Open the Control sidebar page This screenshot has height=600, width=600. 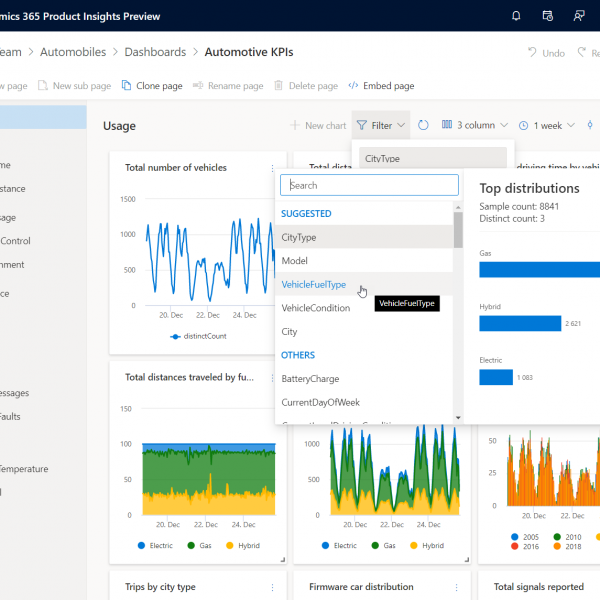15,241
